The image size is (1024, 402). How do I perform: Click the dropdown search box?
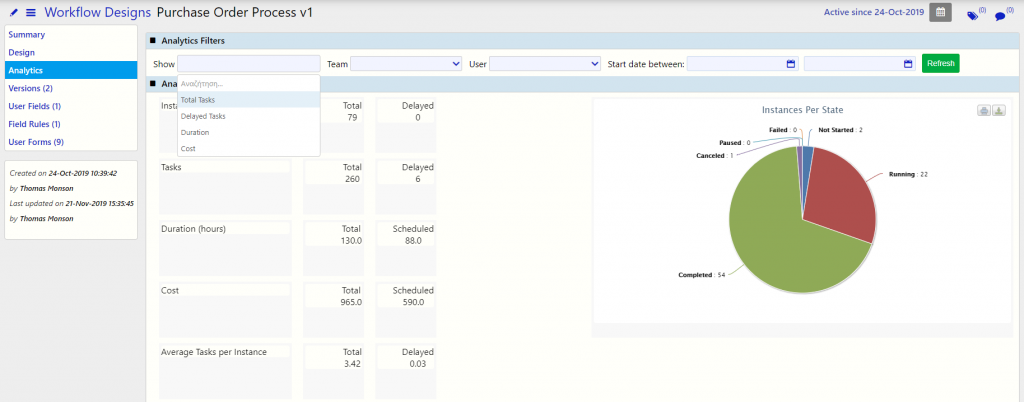(249, 84)
